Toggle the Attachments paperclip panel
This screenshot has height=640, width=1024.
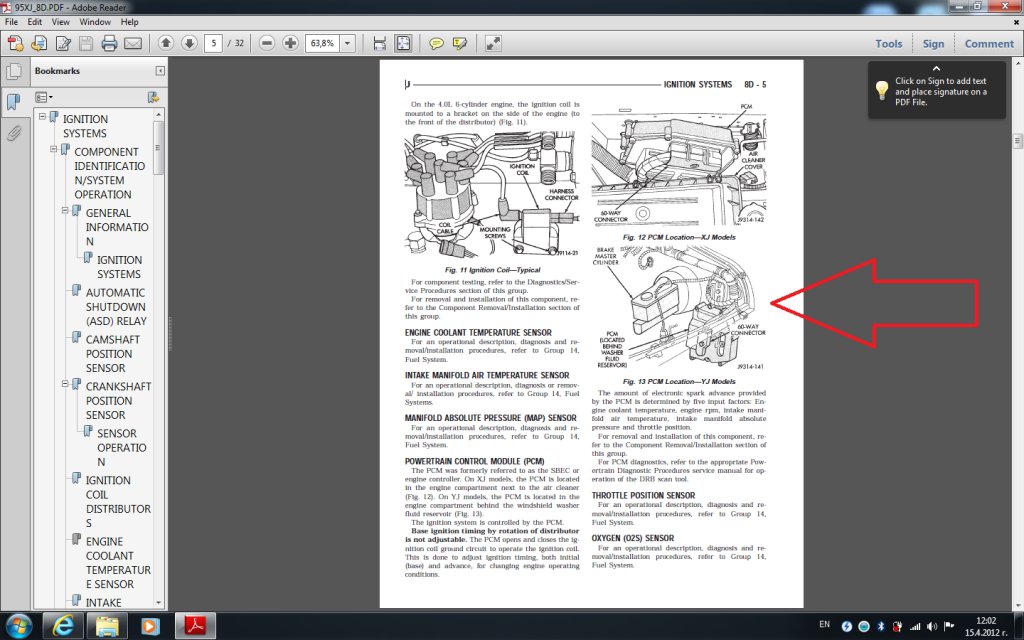pyautogui.click(x=14, y=133)
